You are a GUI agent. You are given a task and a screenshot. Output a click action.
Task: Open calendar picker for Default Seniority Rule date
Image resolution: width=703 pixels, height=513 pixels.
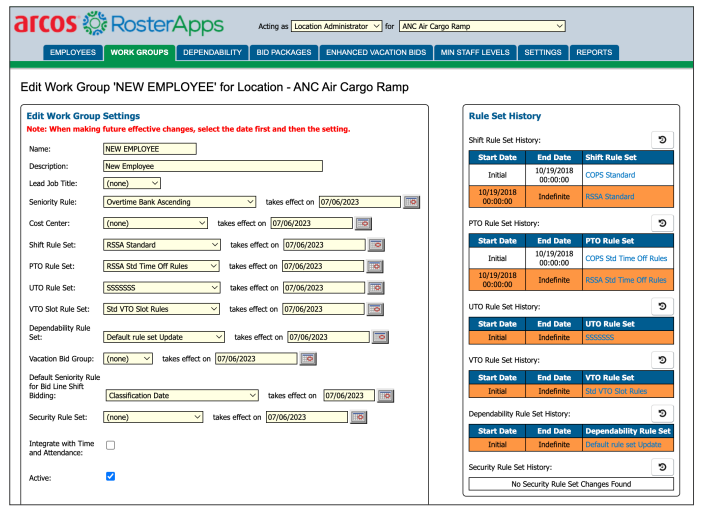[x=386, y=396]
